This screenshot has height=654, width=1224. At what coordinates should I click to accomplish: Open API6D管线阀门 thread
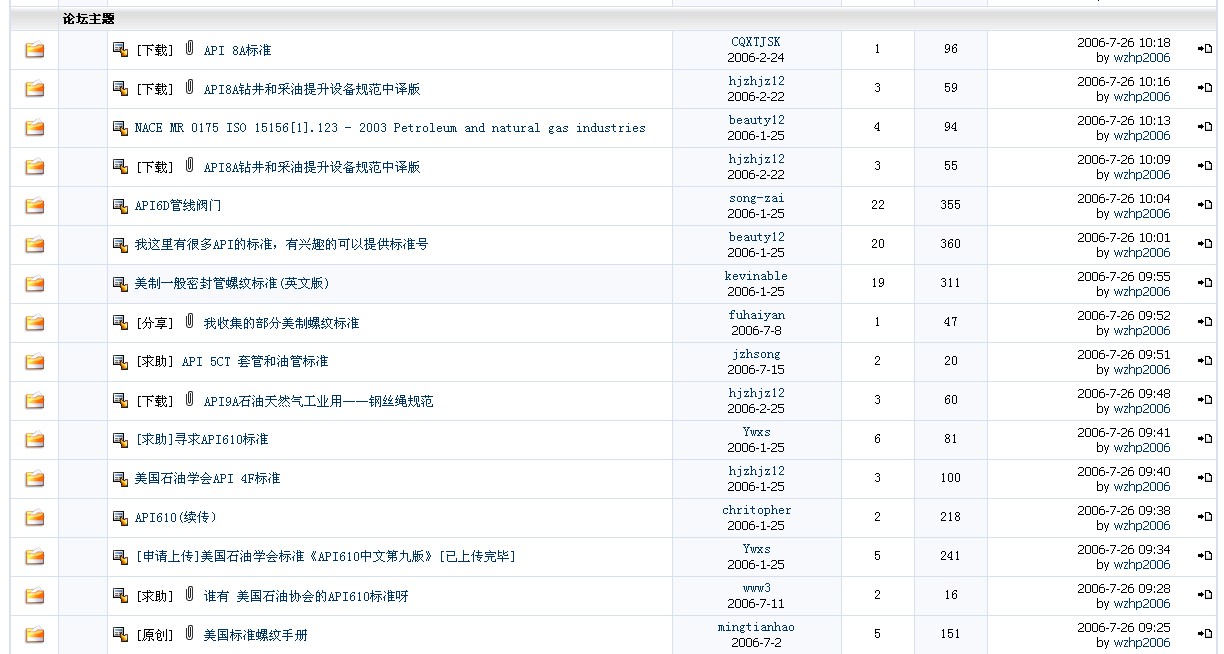point(178,206)
